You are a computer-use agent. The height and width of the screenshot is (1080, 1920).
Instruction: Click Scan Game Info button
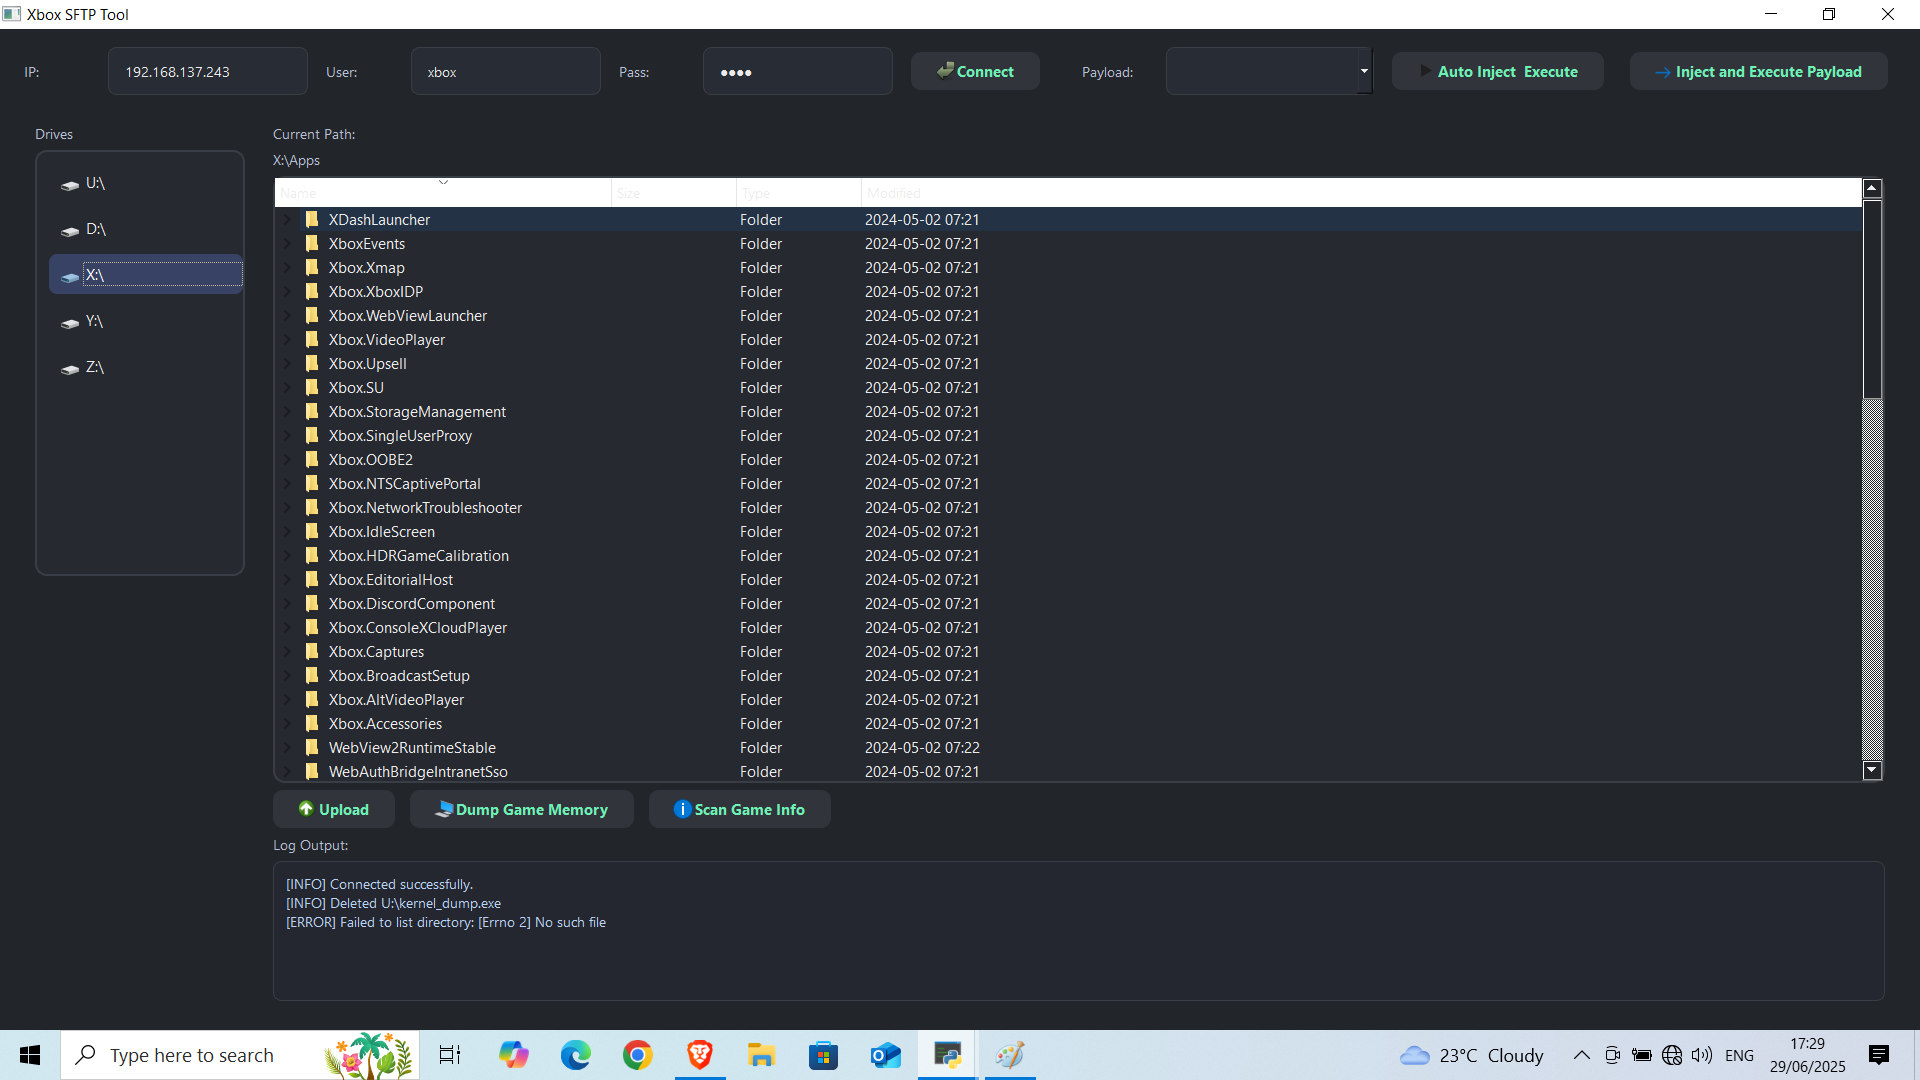tap(739, 809)
